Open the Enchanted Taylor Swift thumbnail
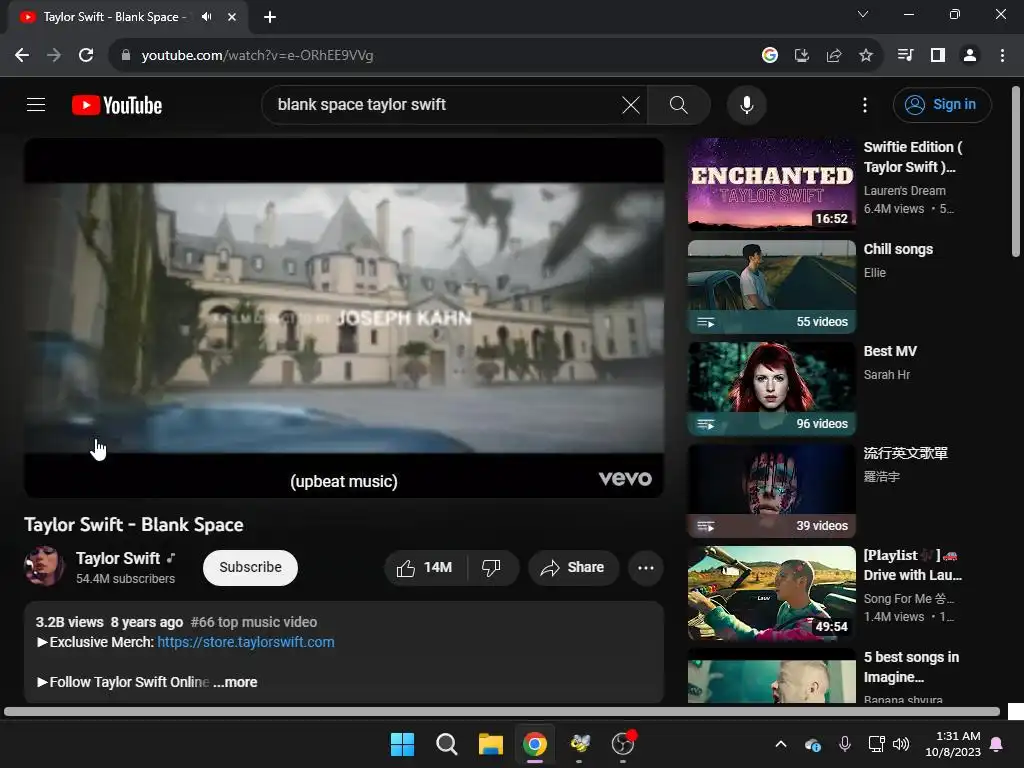The height and width of the screenshot is (768, 1024). (x=771, y=184)
